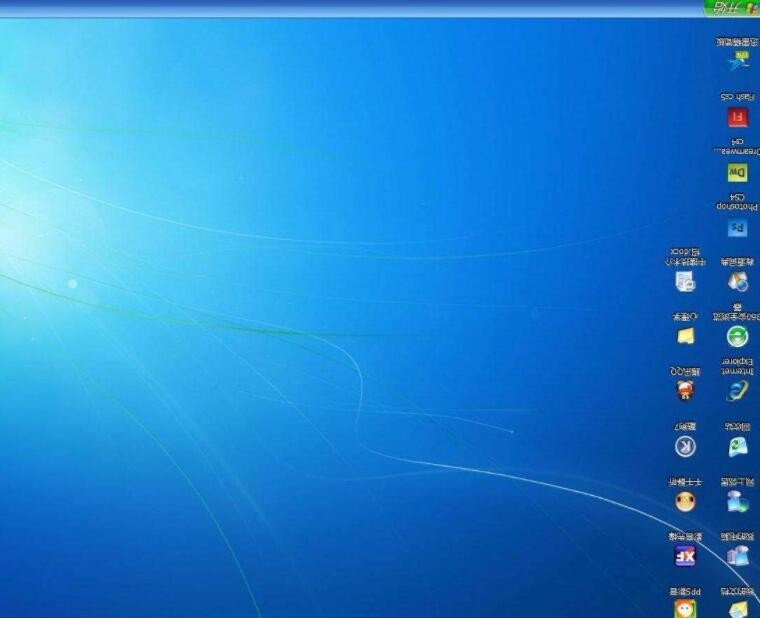
Task: Open the My Computer desktop icon
Action: point(738,556)
